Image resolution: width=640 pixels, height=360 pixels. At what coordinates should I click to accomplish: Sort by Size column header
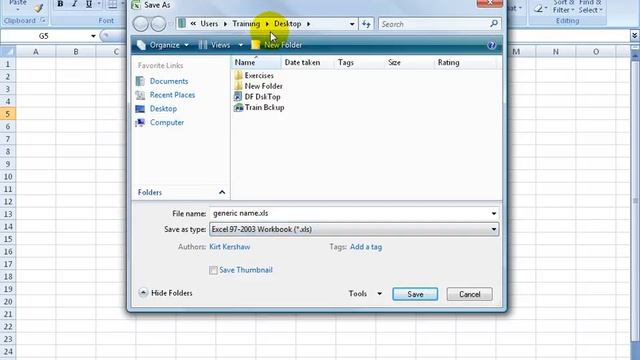[x=409, y=62]
